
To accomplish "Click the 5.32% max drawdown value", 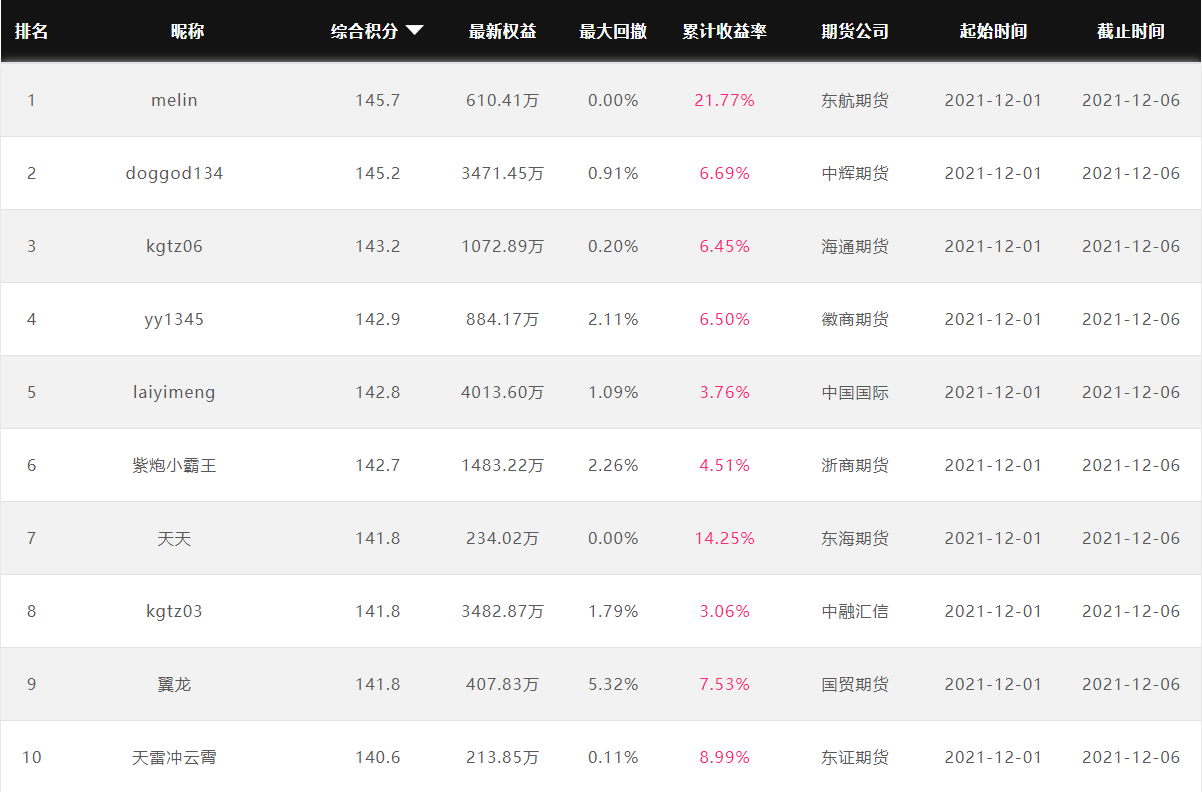I will [x=613, y=684].
